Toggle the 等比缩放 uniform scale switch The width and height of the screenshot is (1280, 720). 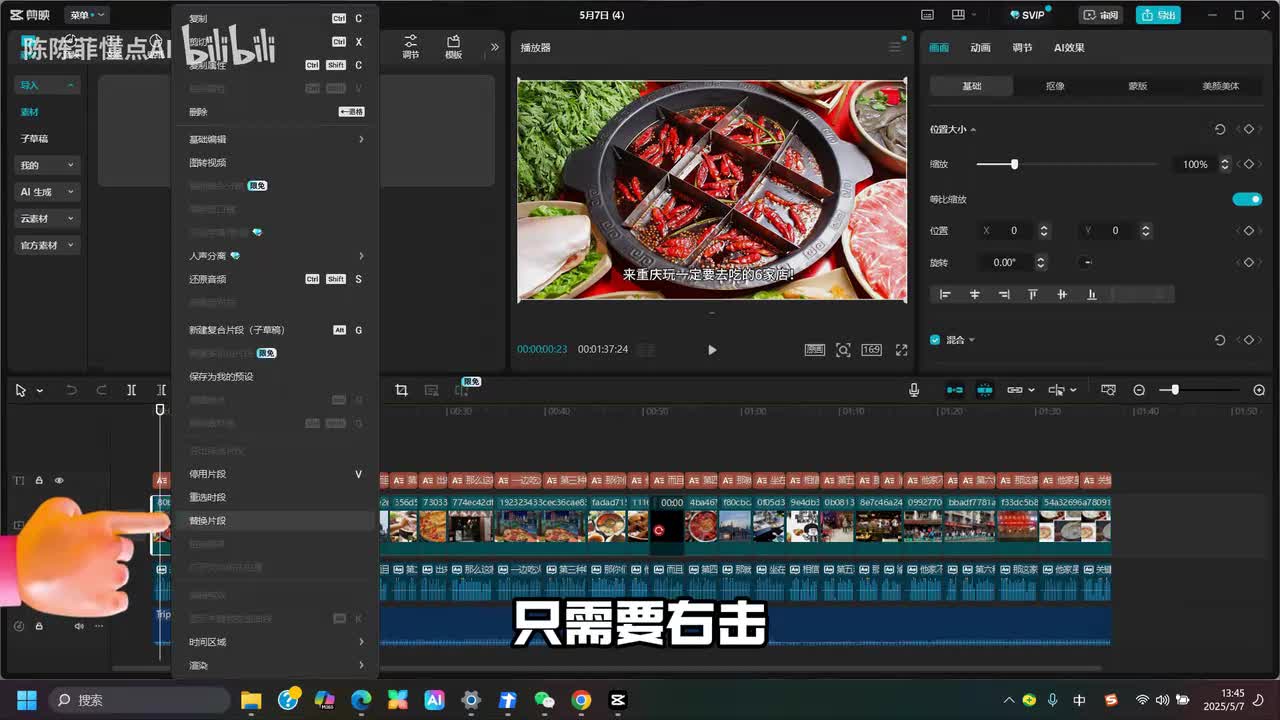click(1246, 199)
